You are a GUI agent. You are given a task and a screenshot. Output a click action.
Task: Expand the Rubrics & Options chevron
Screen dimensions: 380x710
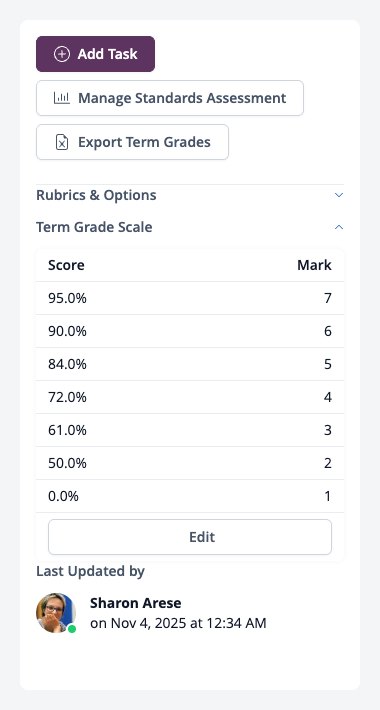(x=339, y=195)
